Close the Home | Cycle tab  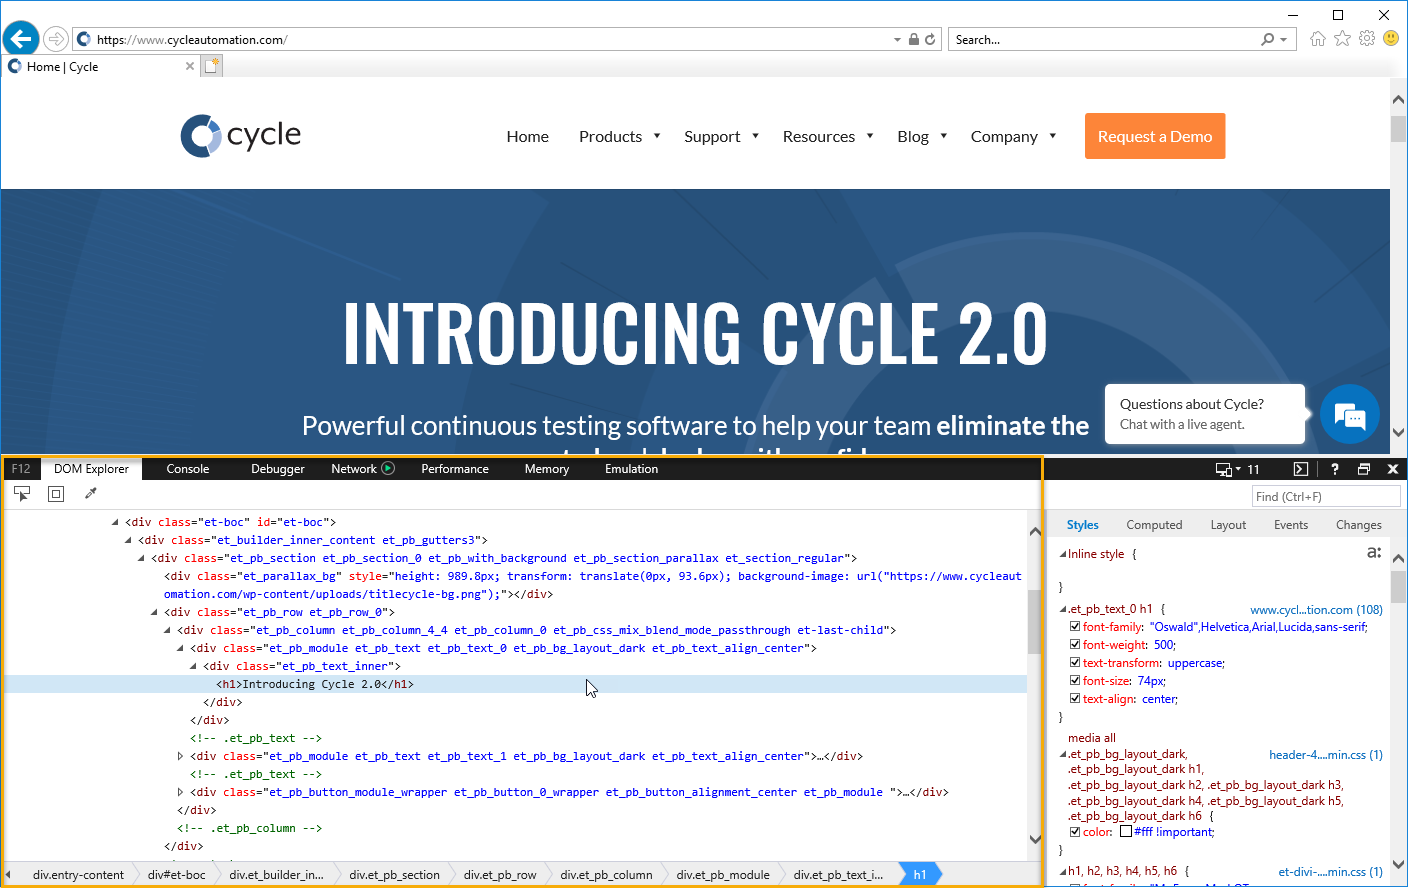click(190, 66)
